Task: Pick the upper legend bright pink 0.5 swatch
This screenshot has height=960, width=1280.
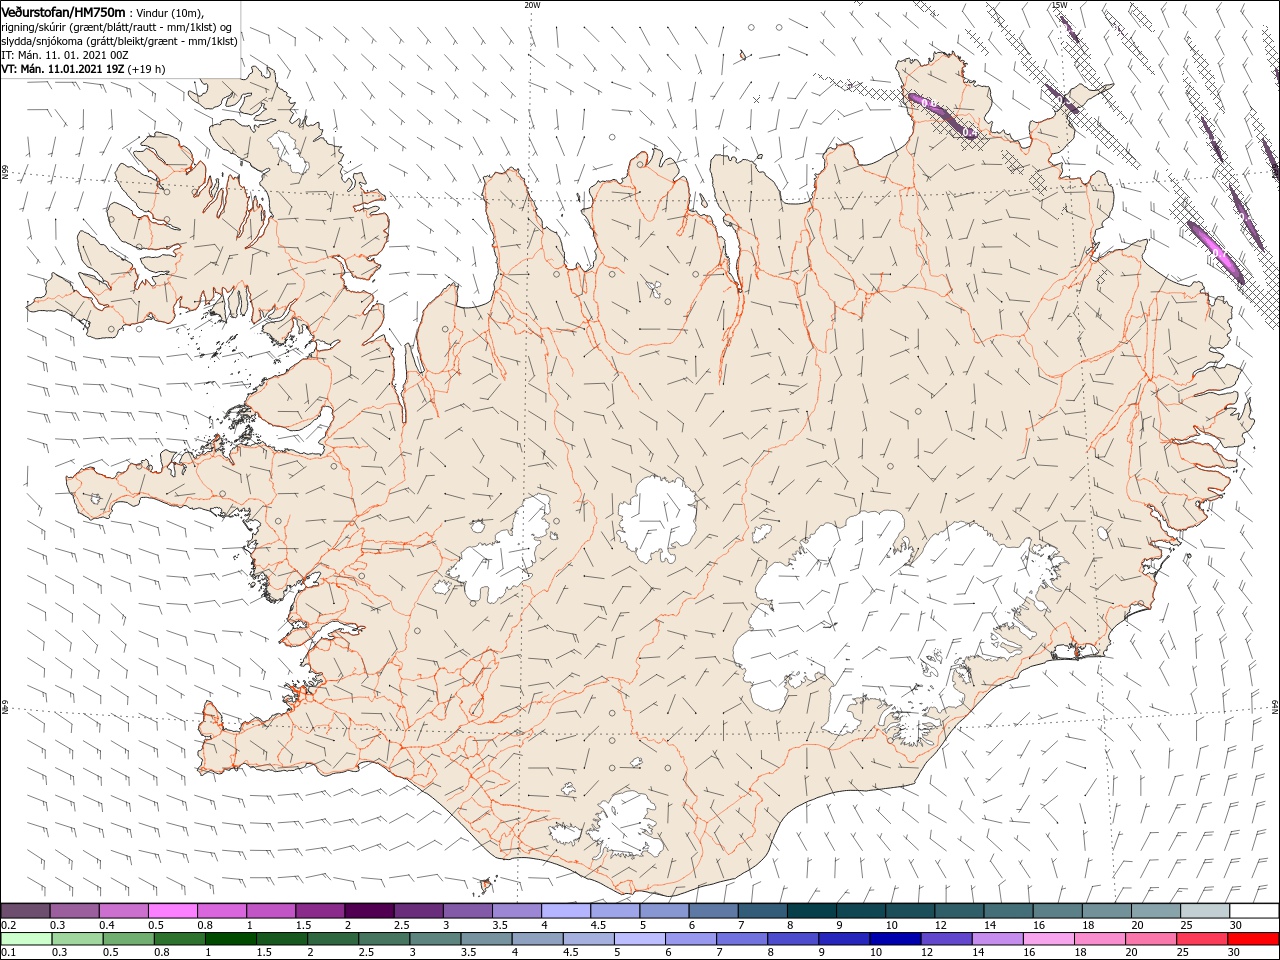Action: (x=172, y=910)
